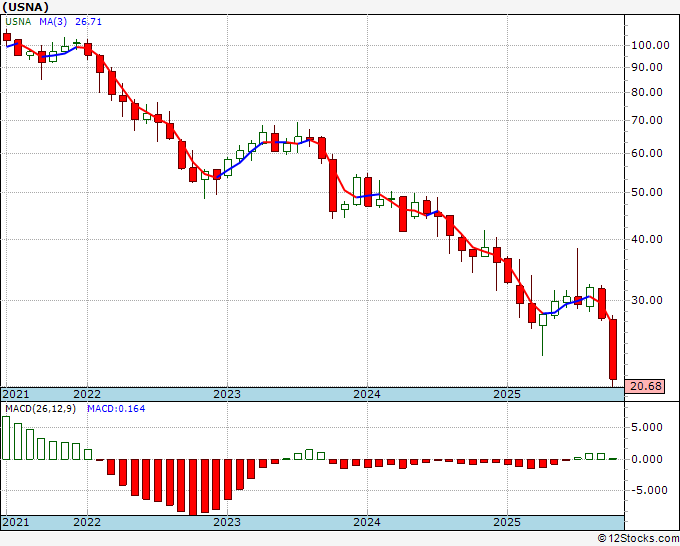This screenshot has height=546, width=680.
Task: Click the current price tag 20.68
Action: click(644, 386)
